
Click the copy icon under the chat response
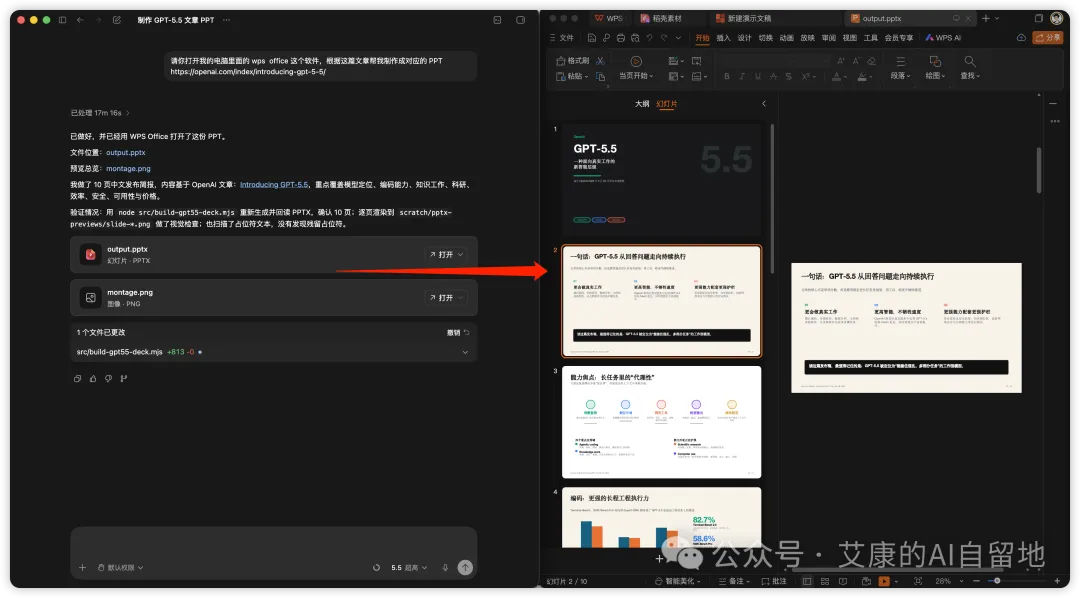point(77,379)
